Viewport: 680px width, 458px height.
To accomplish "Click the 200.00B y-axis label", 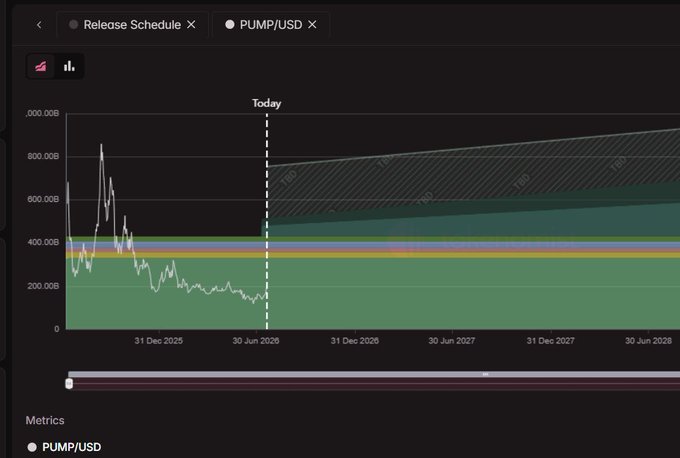I will tap(43, 286).
